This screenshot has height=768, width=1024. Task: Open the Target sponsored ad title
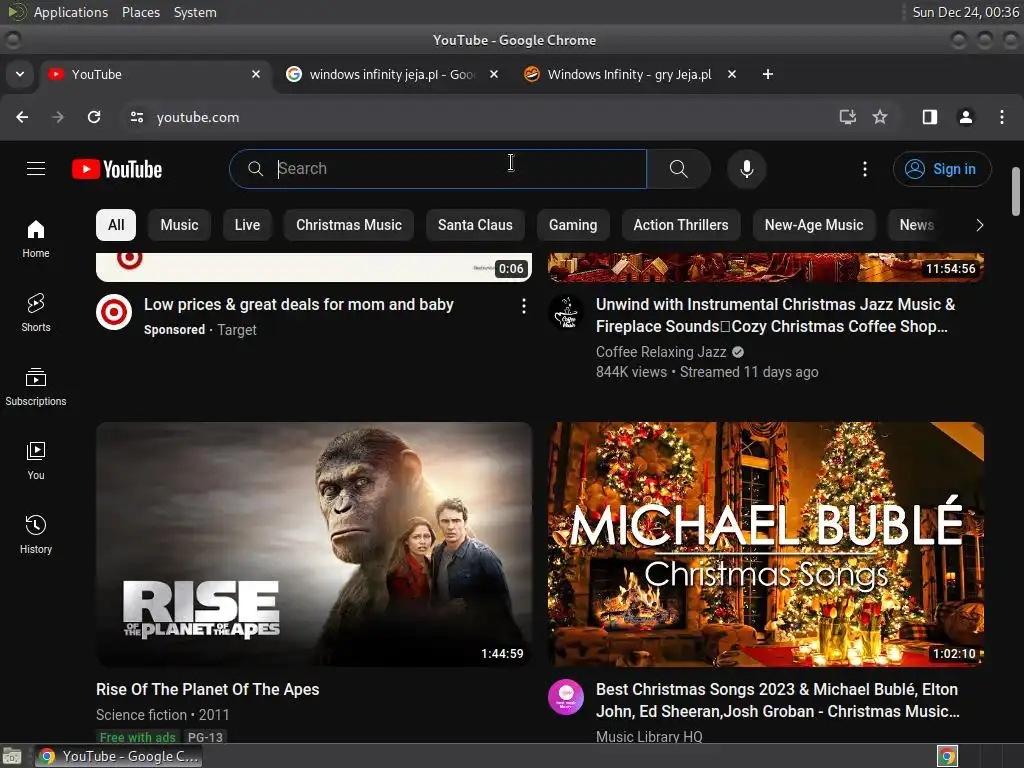coord(298,305)
